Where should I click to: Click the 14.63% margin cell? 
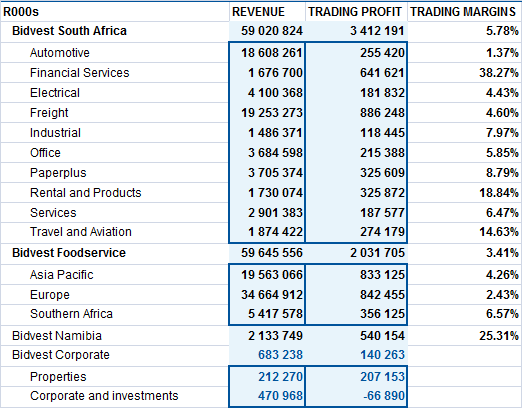click(499, 232)
